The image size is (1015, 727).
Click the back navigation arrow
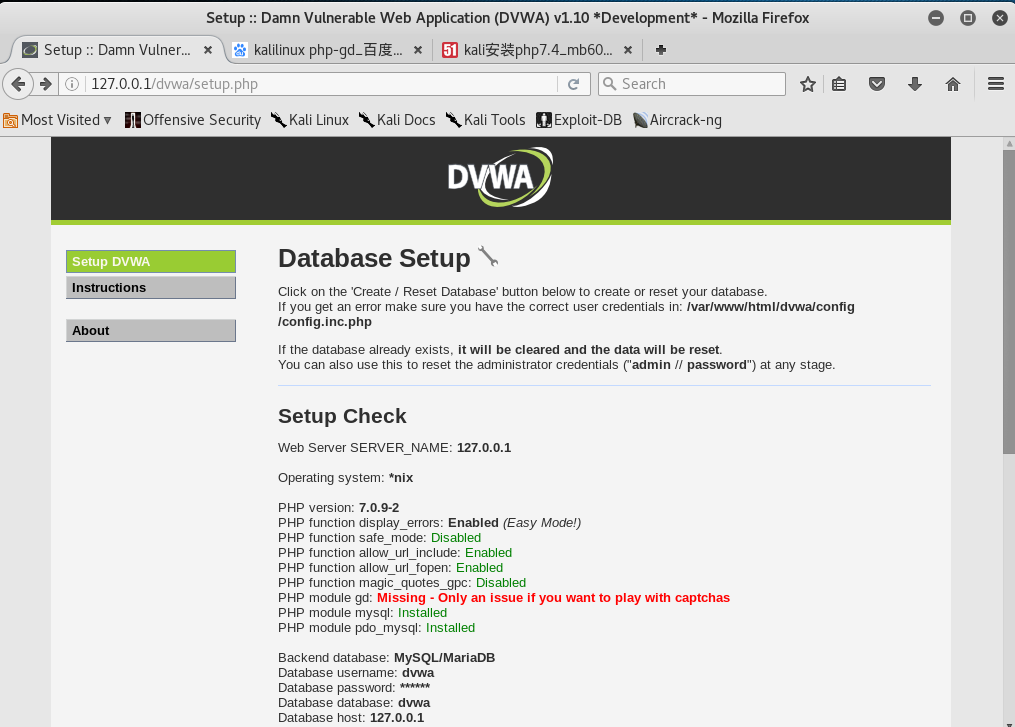[18, 84]
